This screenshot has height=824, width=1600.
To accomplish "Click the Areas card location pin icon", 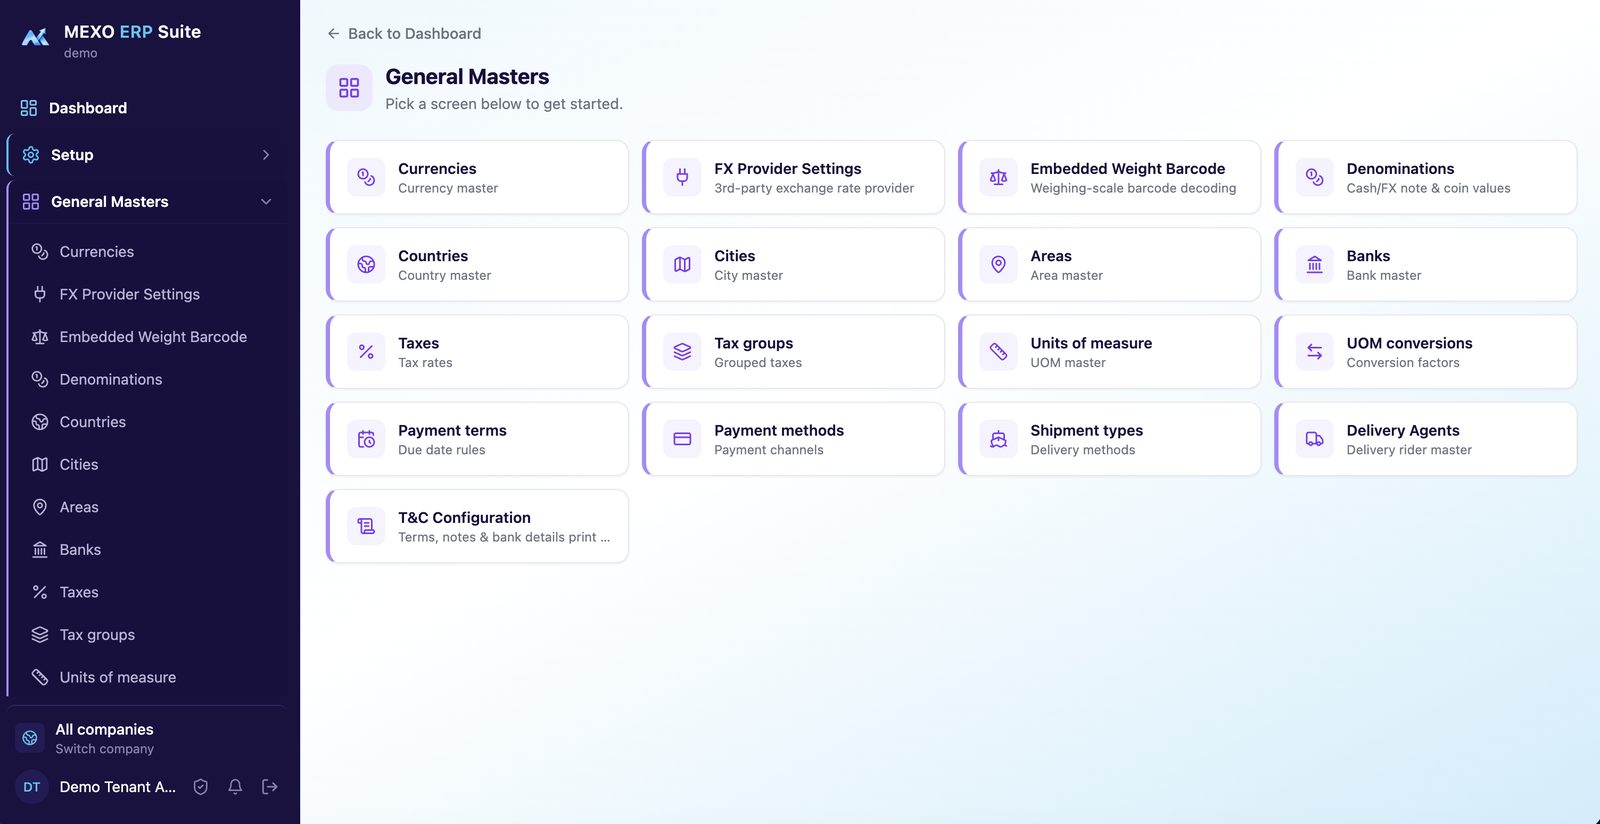I will [998, 264].
